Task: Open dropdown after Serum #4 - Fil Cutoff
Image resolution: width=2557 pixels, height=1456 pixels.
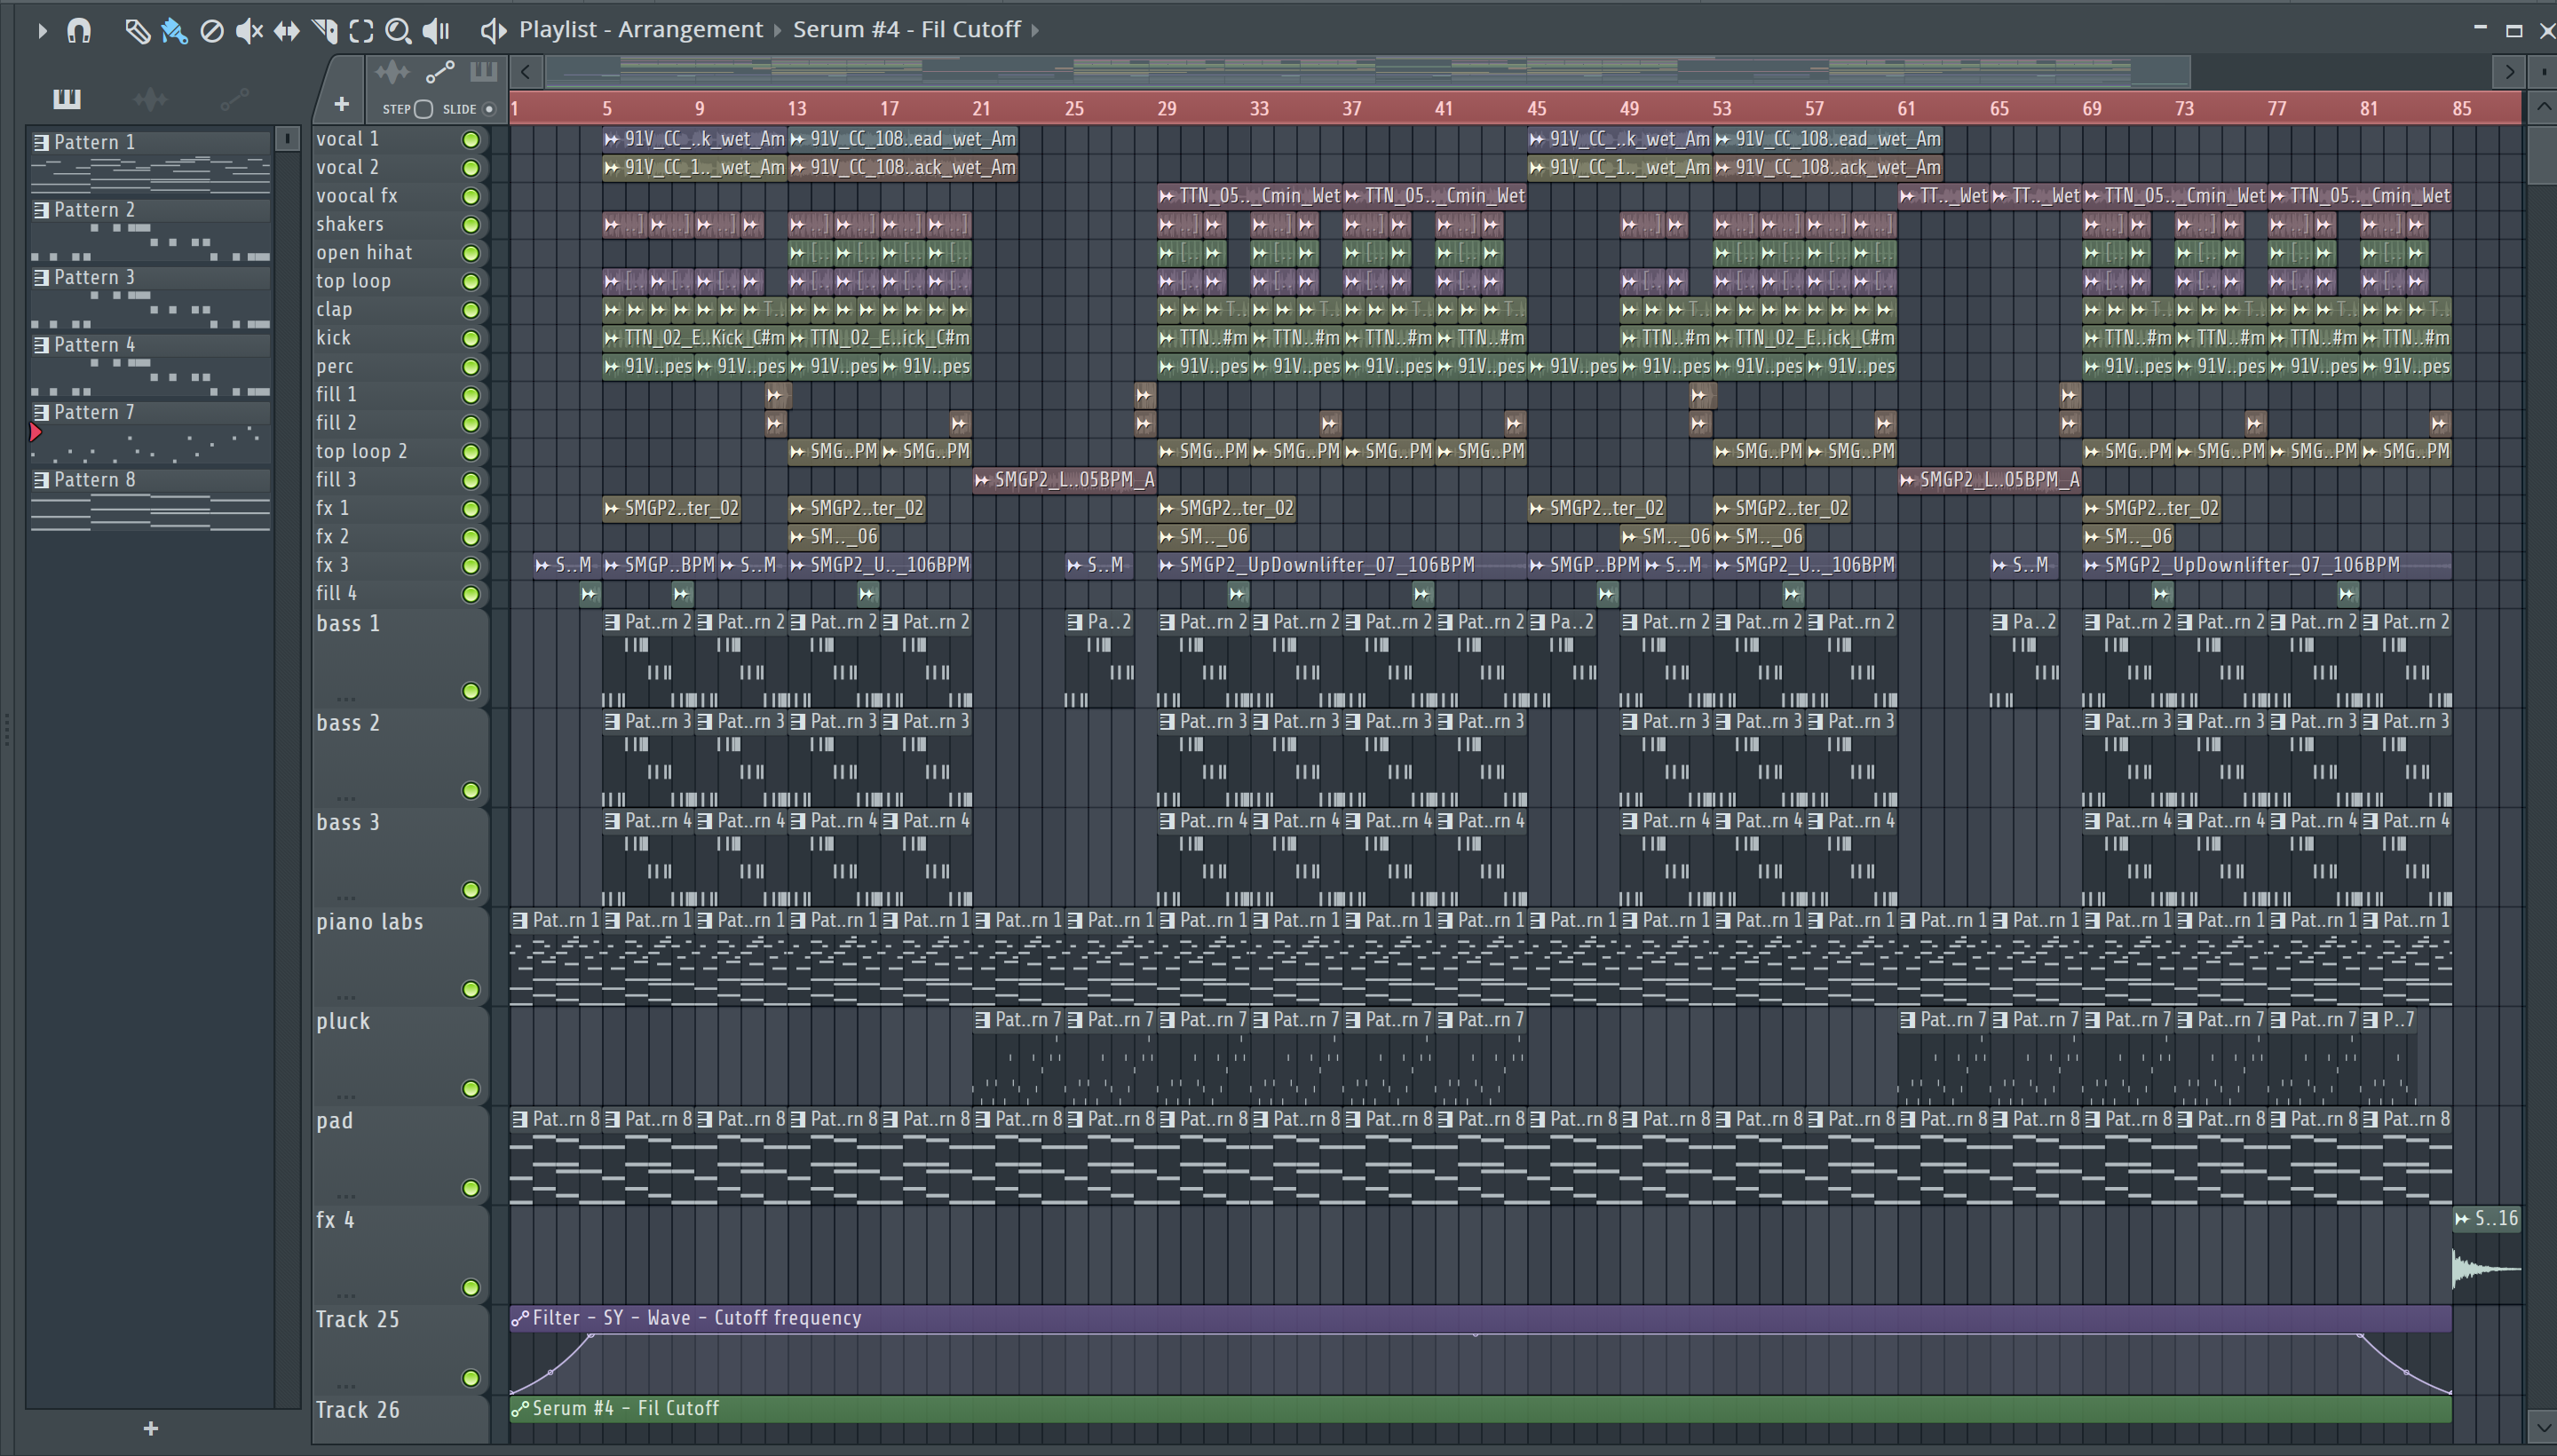Action: tap(1035, 30)
